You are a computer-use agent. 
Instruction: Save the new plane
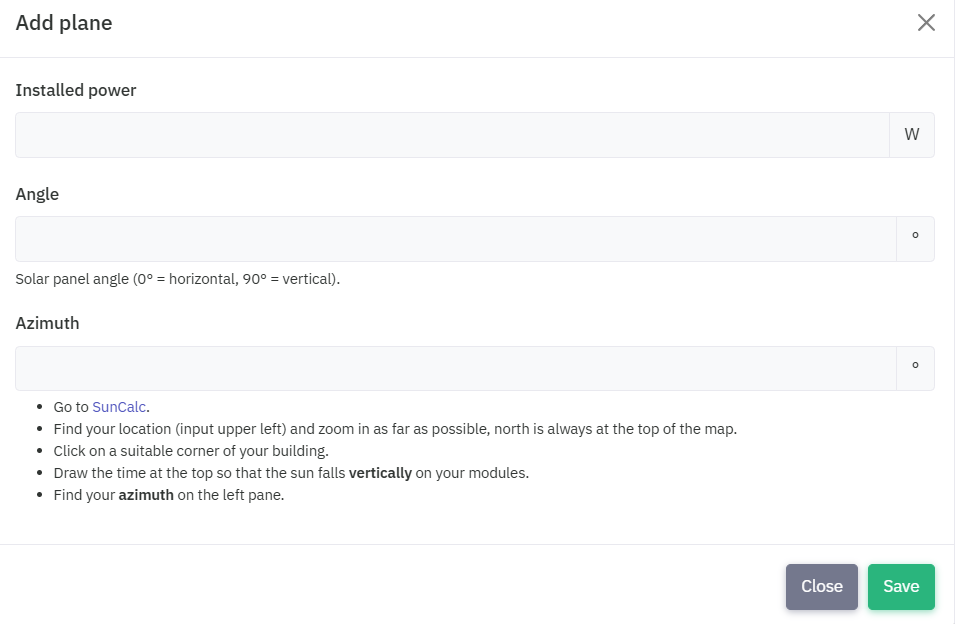point(901,586)
